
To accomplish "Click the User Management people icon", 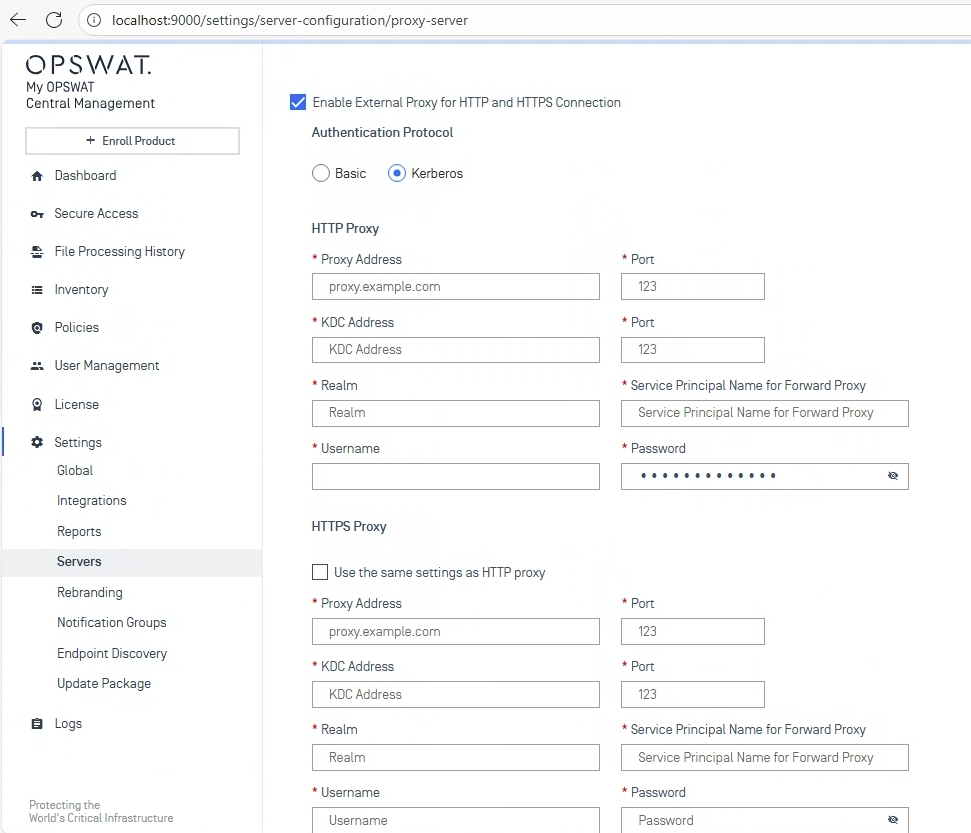I will coord(37,366).
